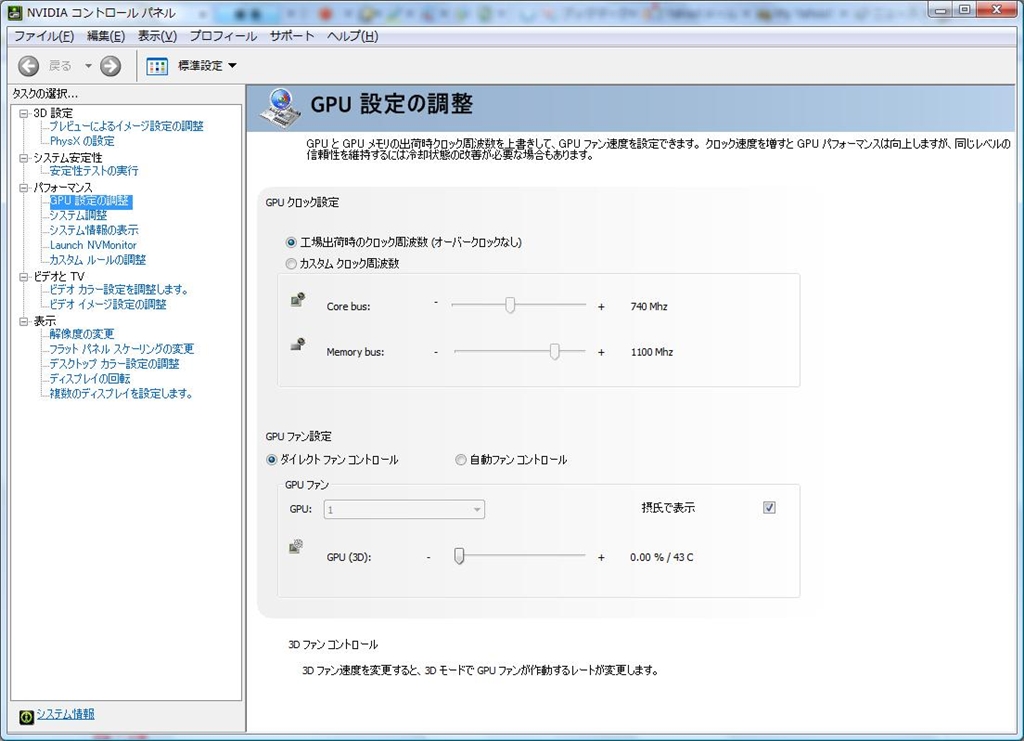Click the GPU (3D) fan minus sign
The width and height of the screenshot is (1024, 741).
(x=428, y=557)
